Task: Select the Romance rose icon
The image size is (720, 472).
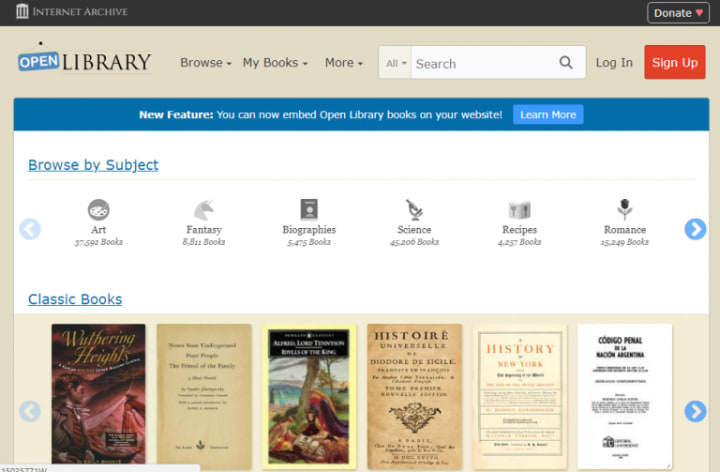Action: [x=624, y=209]
